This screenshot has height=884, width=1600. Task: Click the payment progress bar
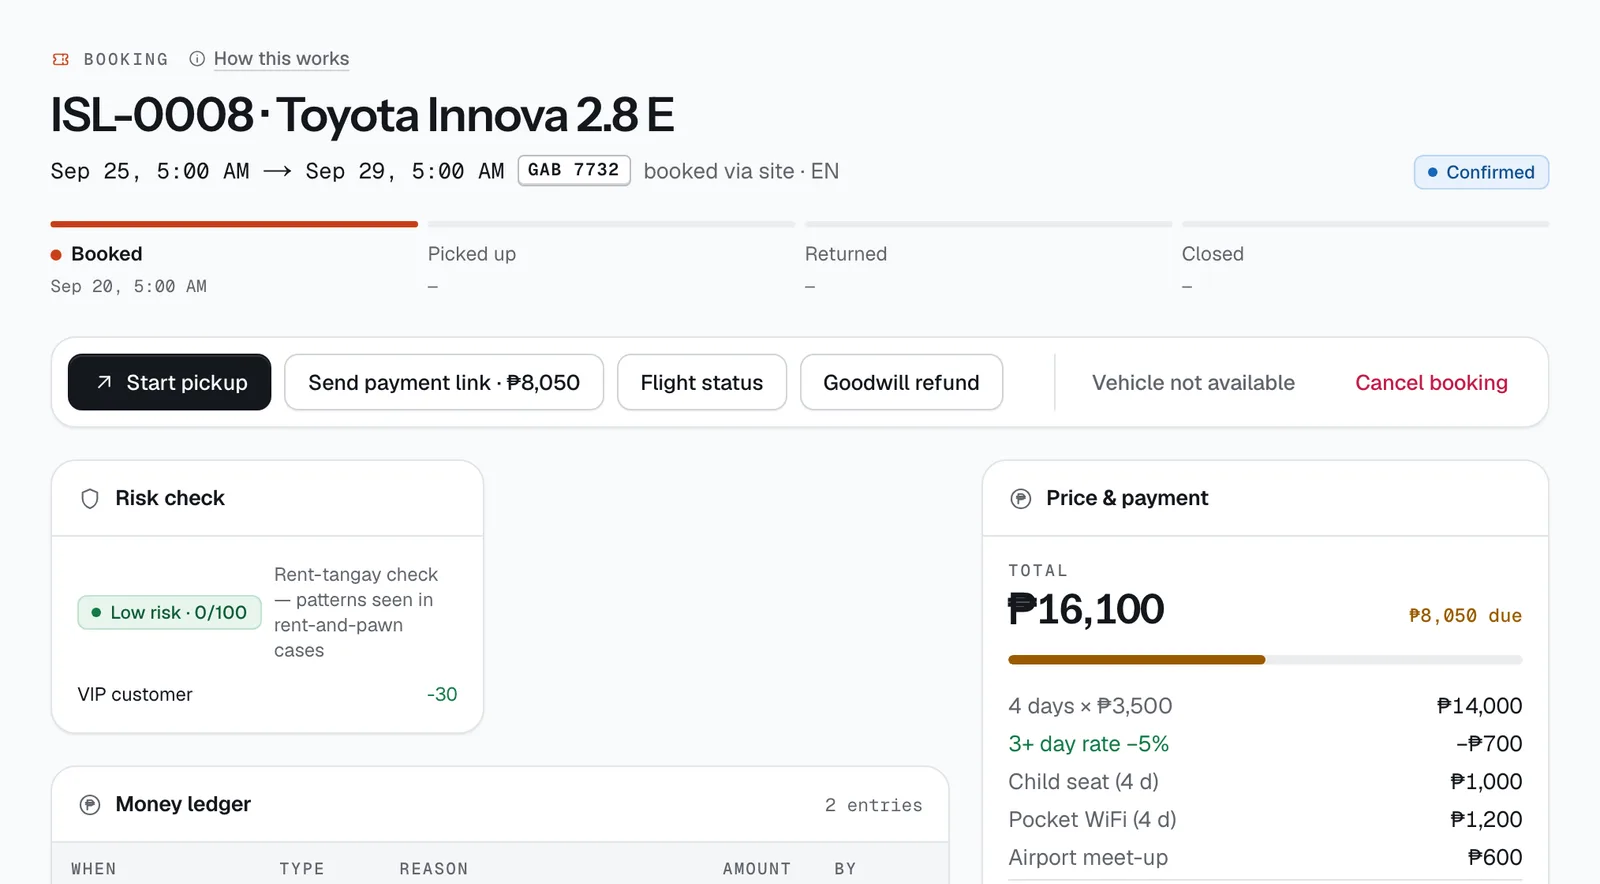[1265, 660]
